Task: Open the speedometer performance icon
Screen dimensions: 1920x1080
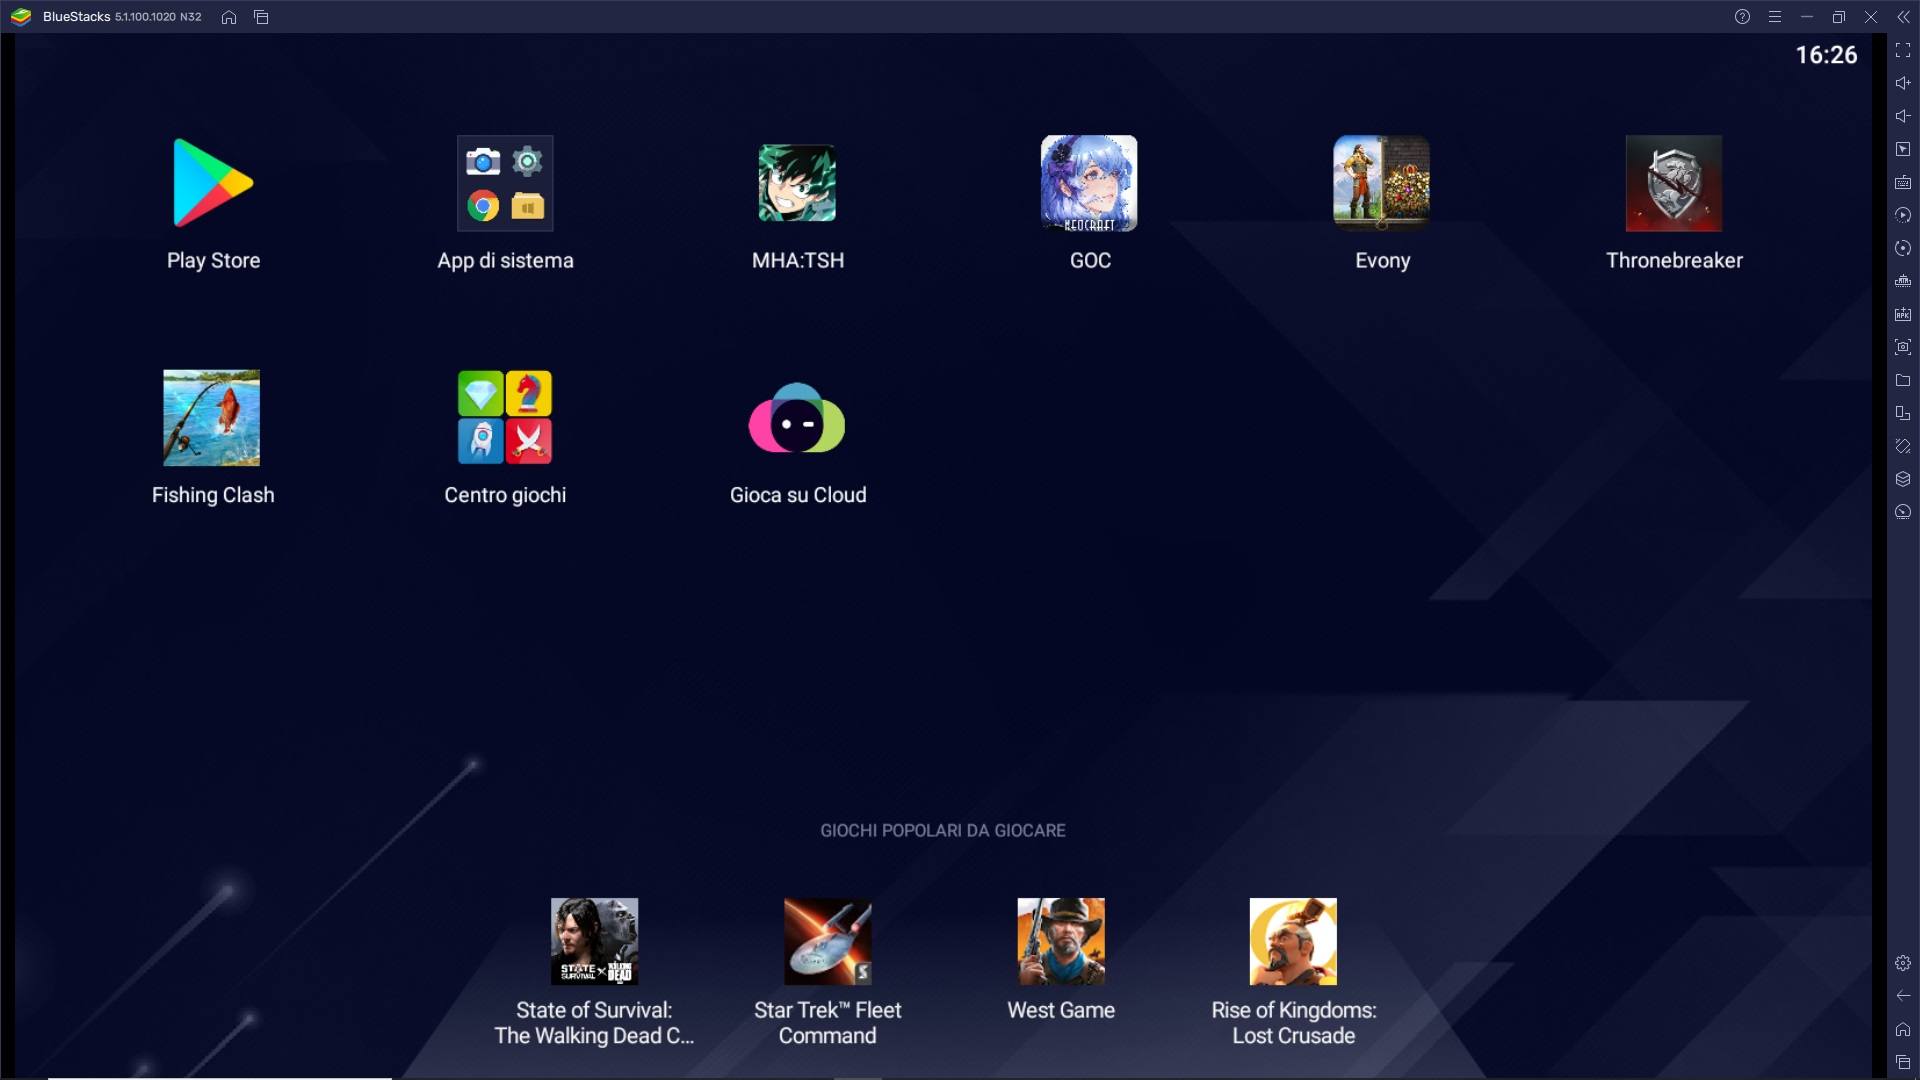Action: tap(1903, 512)
